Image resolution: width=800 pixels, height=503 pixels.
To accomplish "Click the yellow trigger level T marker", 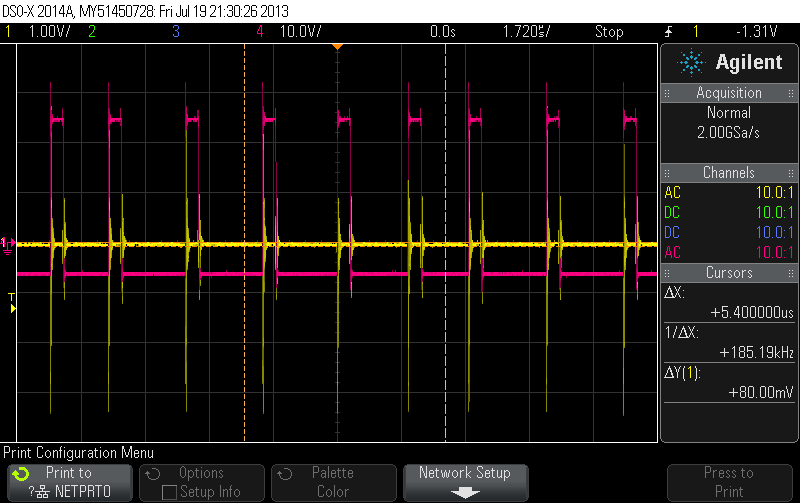I will click(x=12, y=303).
